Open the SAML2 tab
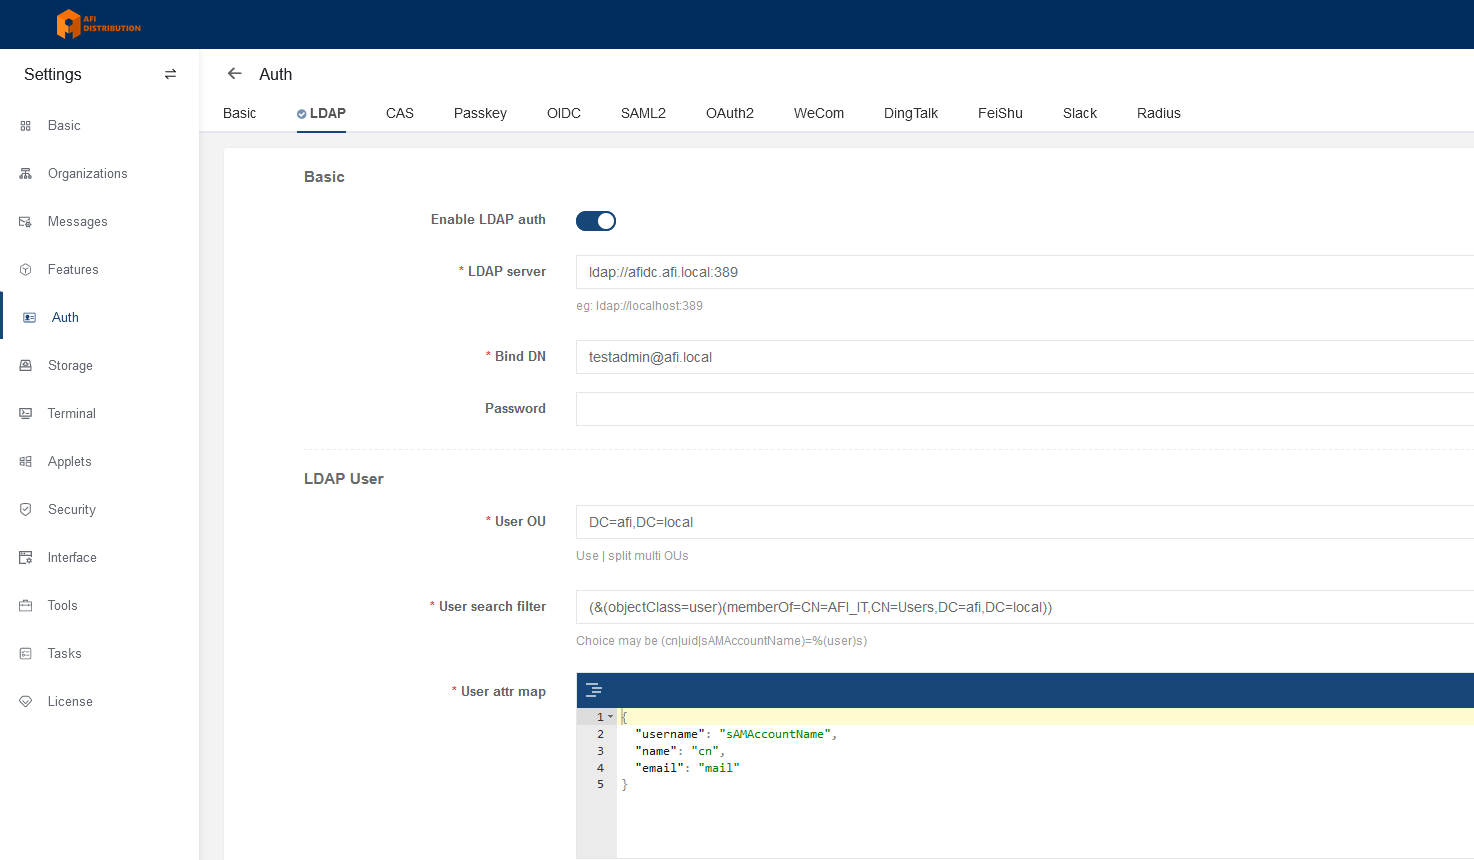This screenshot has height=860, width=1474. [643, 113]
